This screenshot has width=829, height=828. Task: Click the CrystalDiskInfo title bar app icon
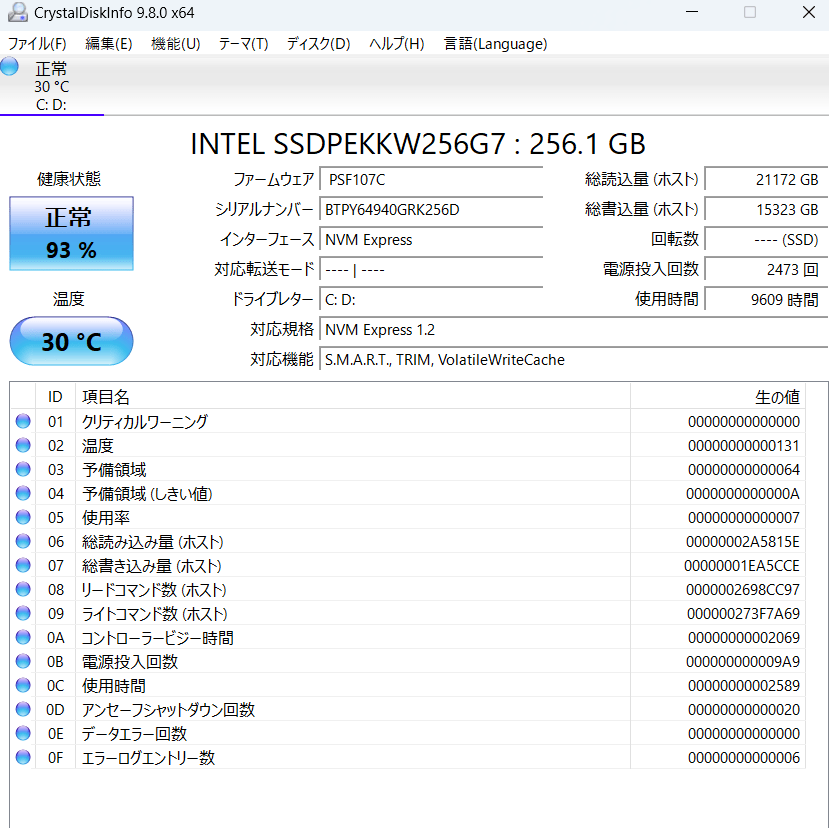(17, 13)
